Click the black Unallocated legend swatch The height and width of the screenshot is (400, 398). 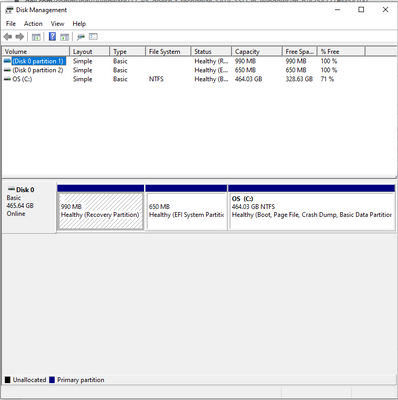pyautogui.click(x=8, y=380)
